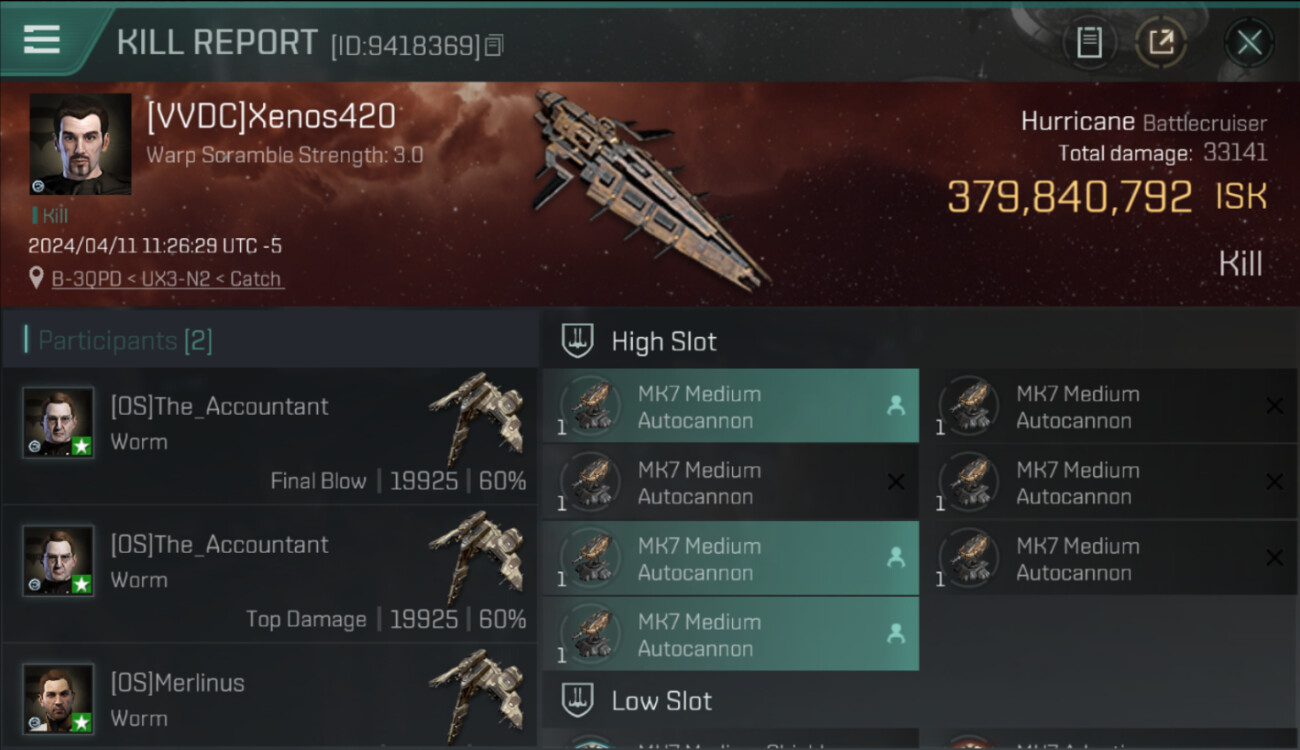Copy the kill report ID icon
The width and height of the screenshot is (1300, 750).
click(x=493, y=46)
